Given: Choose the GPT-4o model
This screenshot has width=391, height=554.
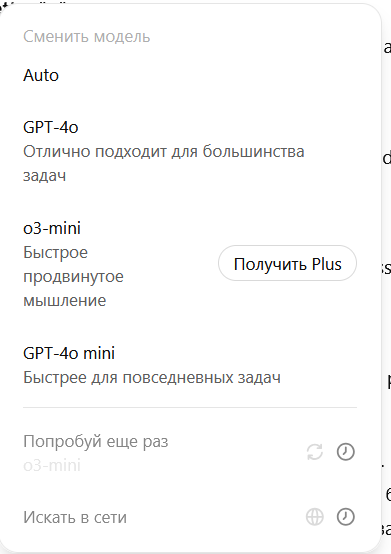Looking at the screenshot, I should pos(190,151).
